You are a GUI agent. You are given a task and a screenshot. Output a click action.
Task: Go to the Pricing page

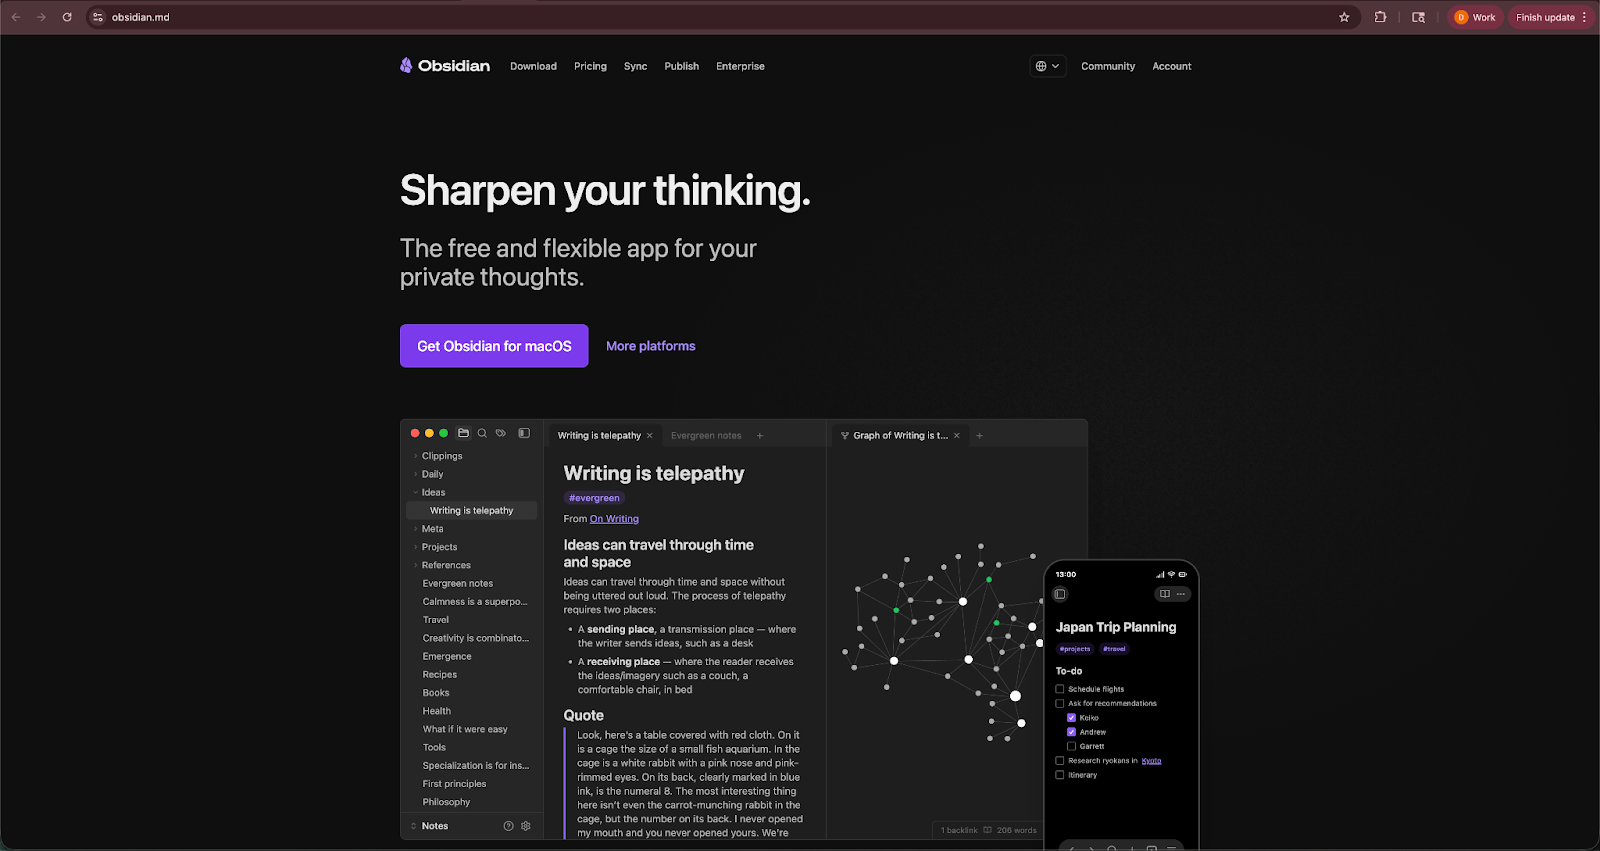590,66
